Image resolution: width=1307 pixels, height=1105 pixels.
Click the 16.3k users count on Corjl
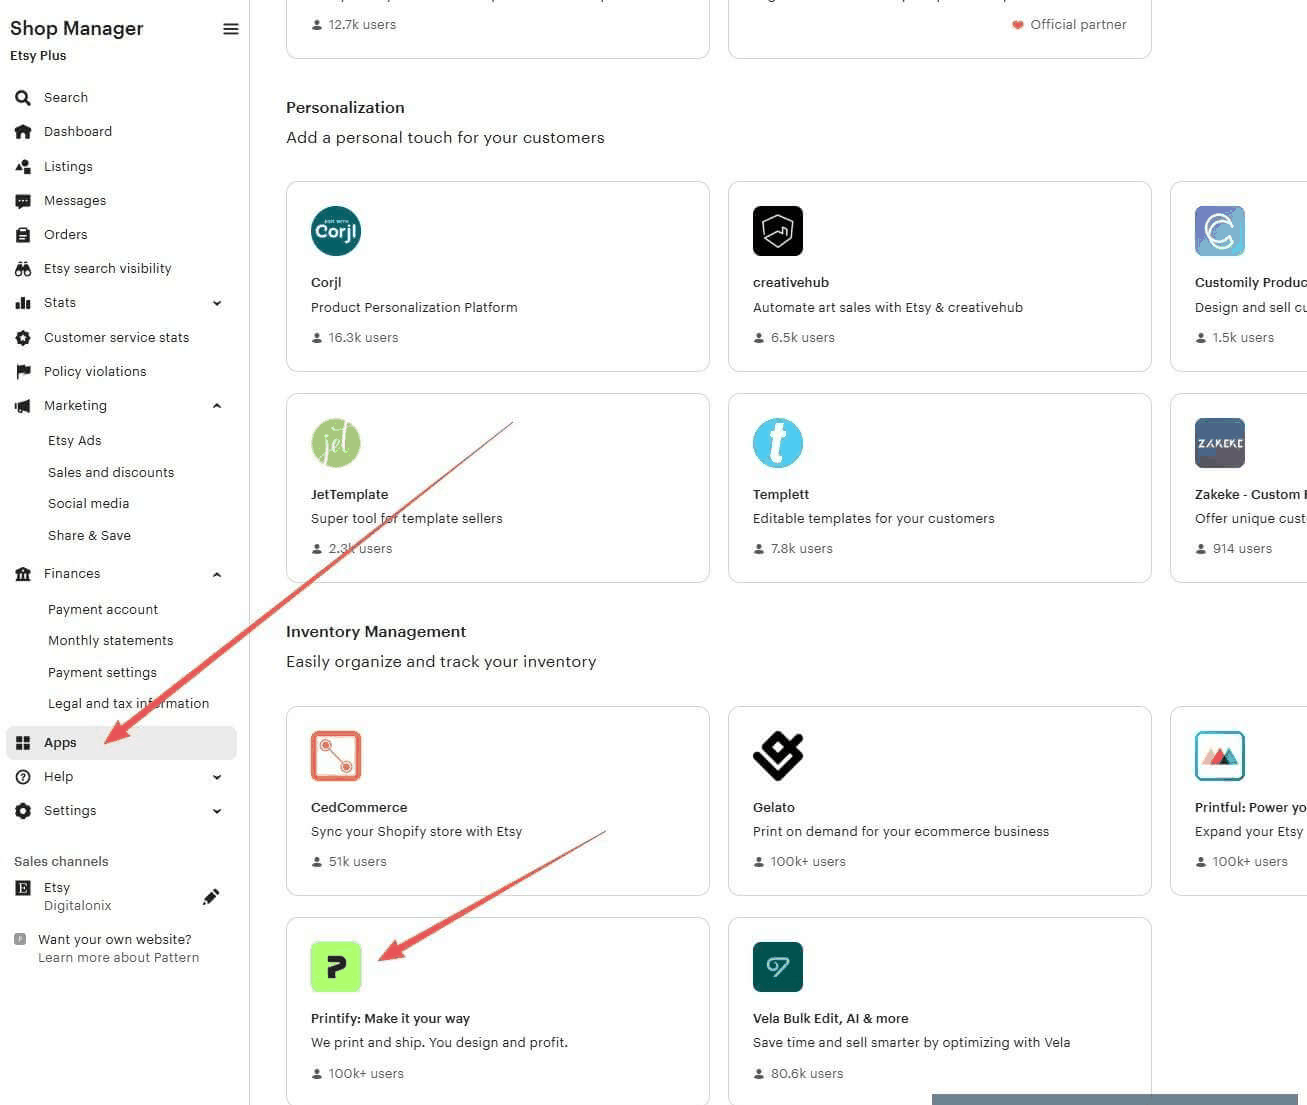pos(363,338)
